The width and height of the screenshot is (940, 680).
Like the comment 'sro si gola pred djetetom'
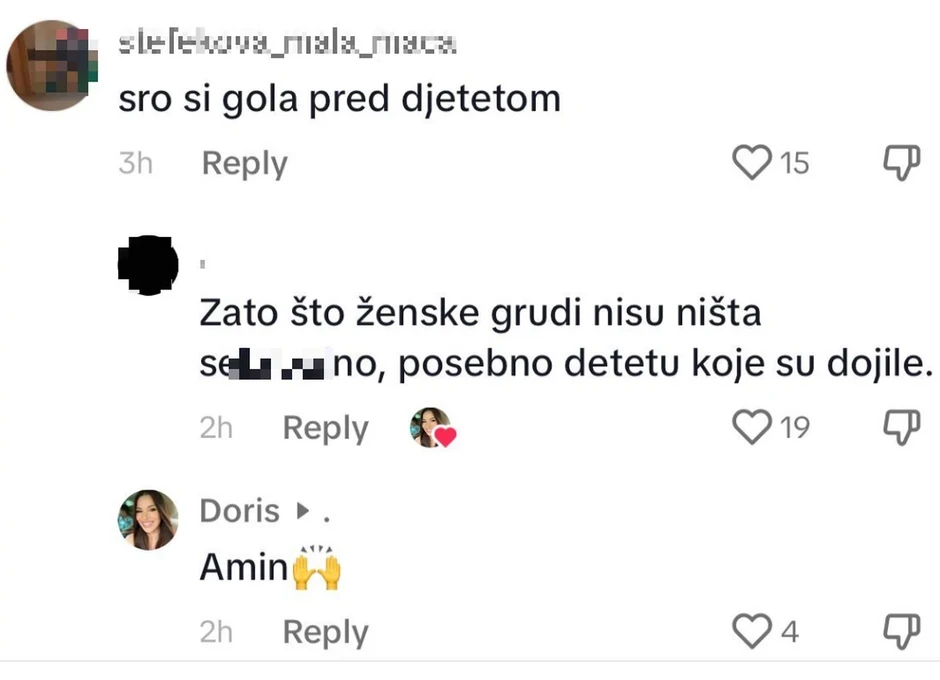click(752, 163)
